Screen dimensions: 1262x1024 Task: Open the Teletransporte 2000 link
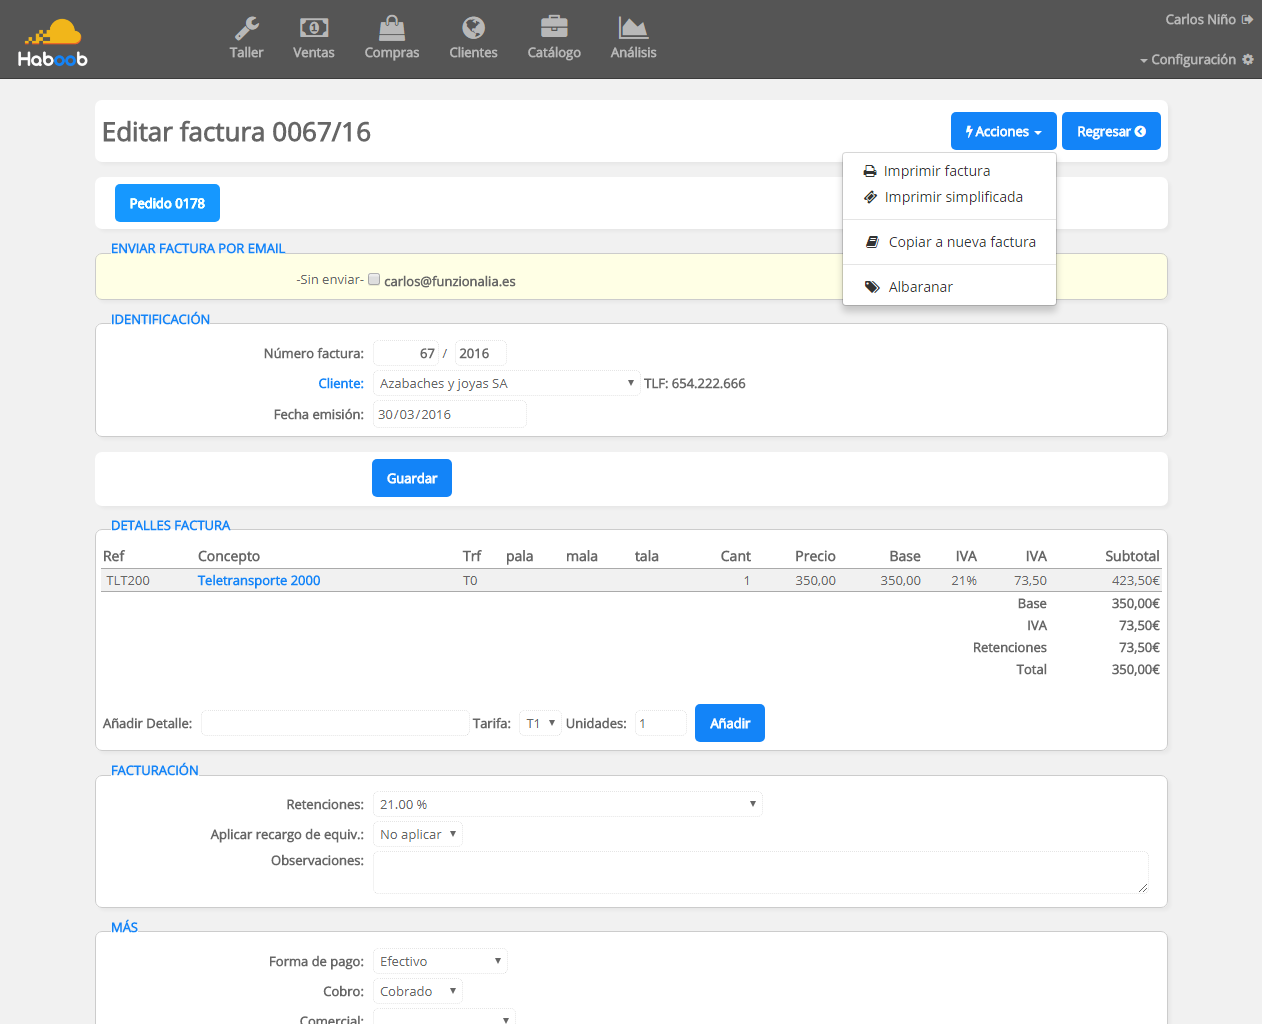(259, 580)
